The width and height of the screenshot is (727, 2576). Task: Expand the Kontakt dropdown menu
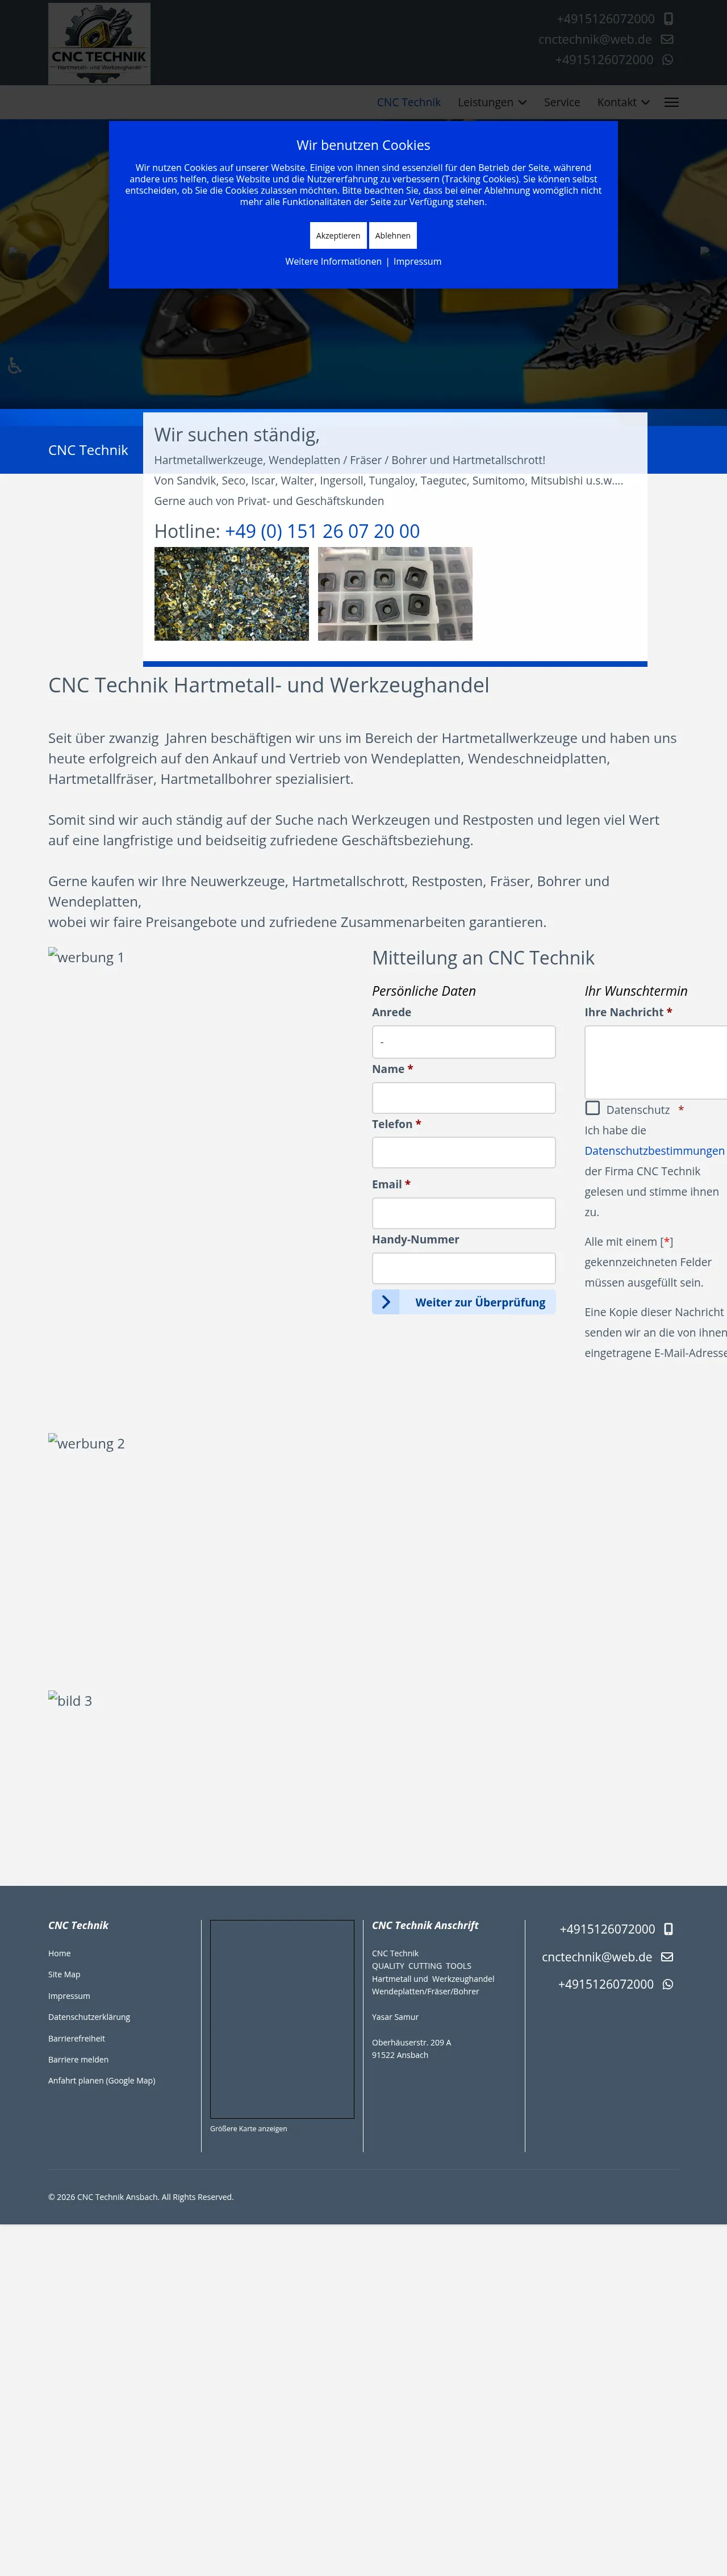(x=623, y=103)
